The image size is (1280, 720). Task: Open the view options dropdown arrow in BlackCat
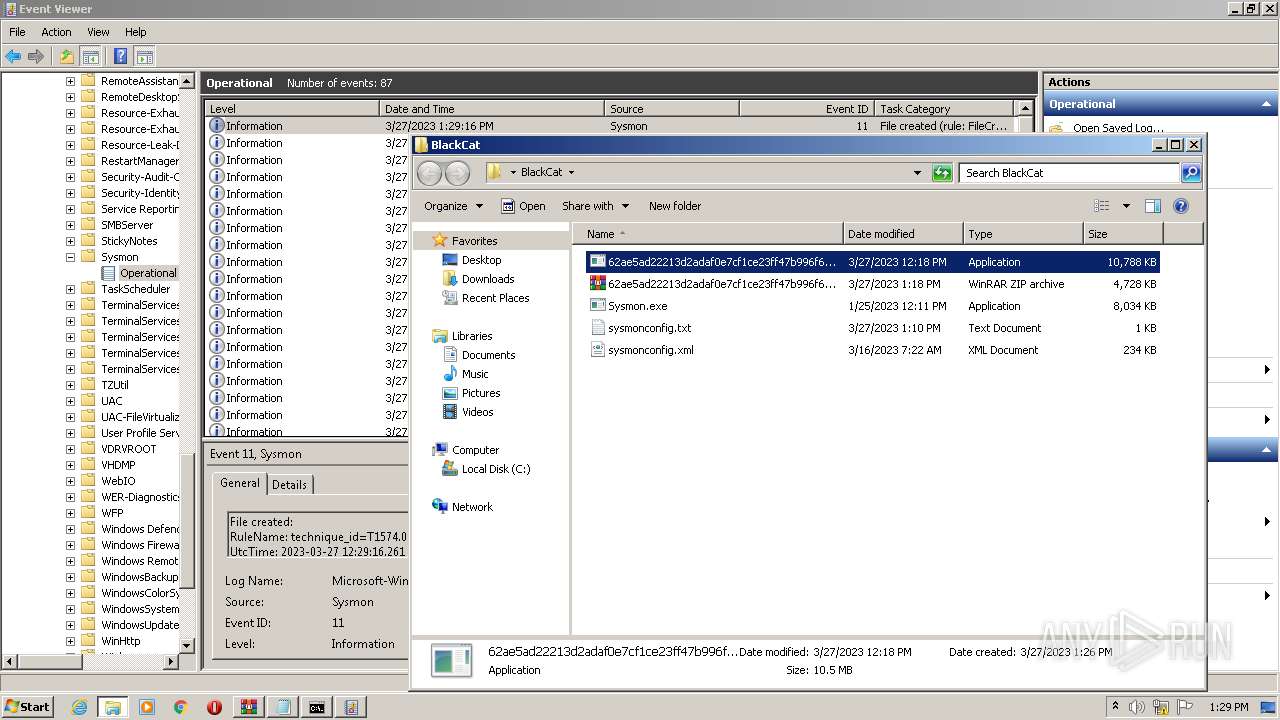1126,206
